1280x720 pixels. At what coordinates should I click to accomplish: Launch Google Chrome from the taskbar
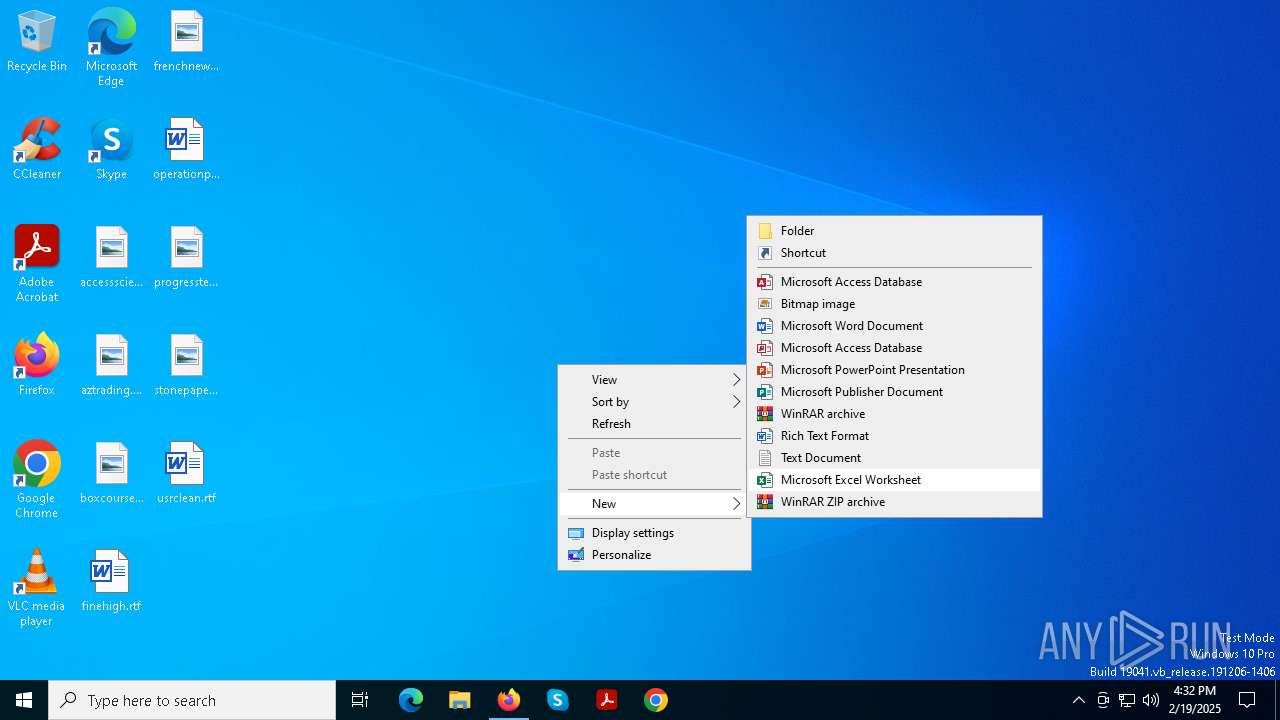pos(656,700)
